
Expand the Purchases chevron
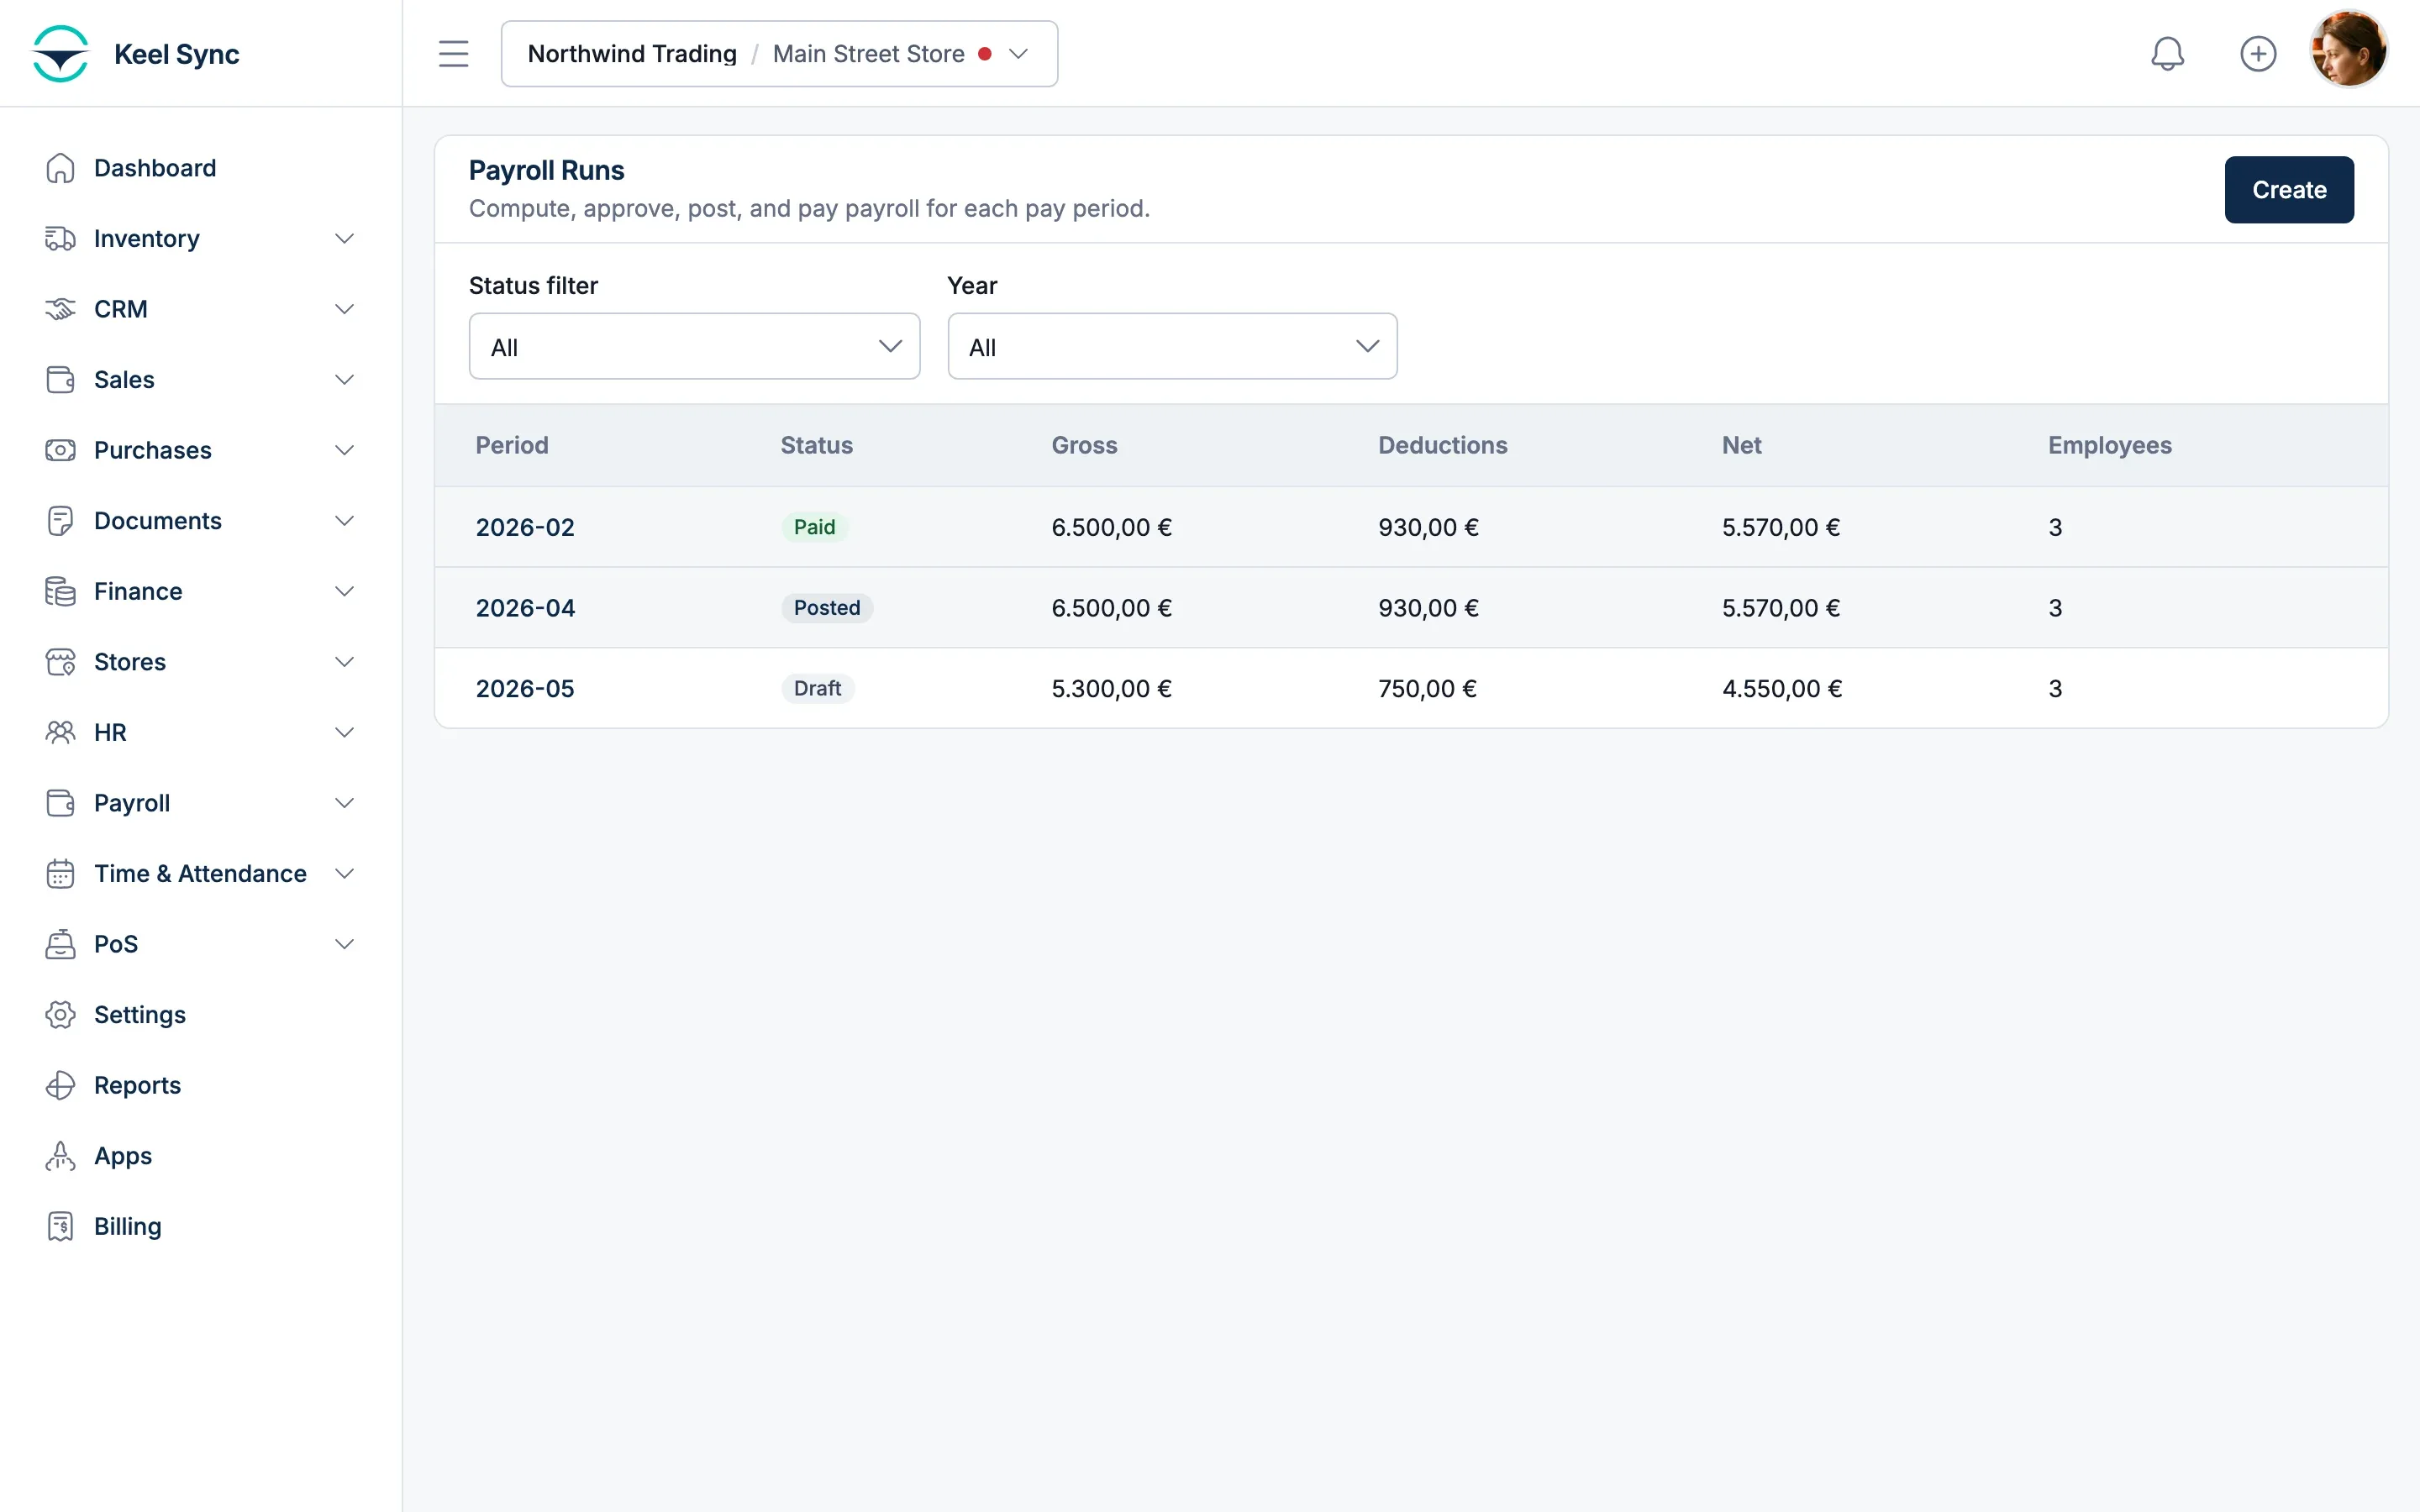[344, 450]
